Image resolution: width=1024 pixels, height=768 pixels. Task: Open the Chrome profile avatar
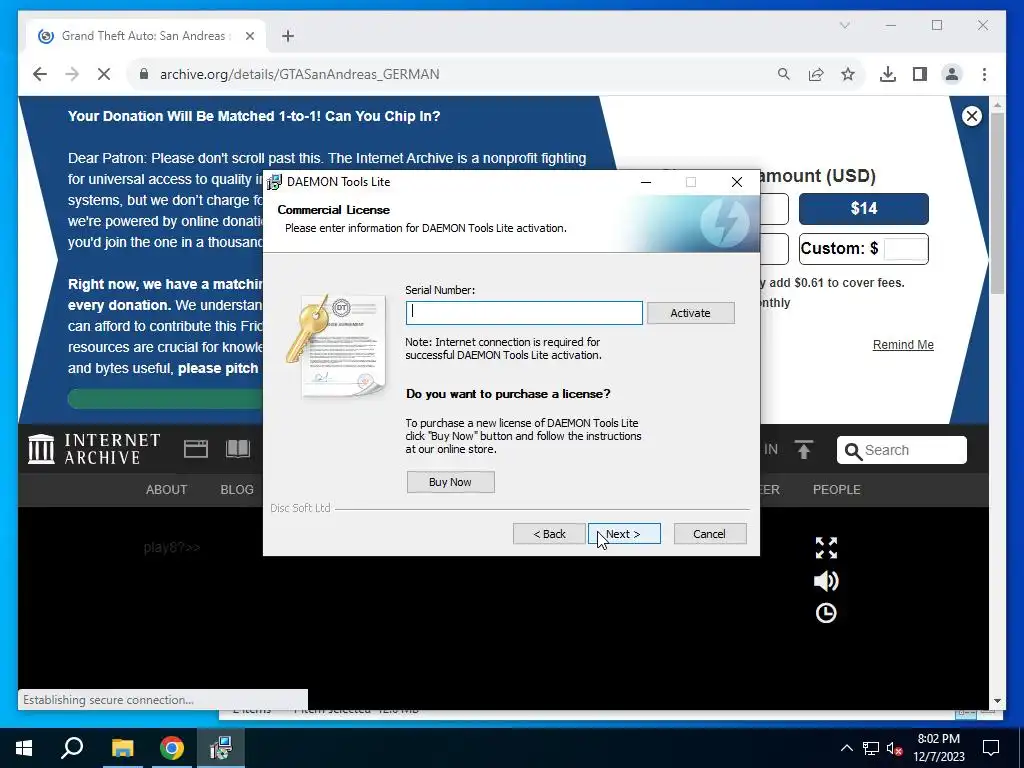[x=952, y=74]
